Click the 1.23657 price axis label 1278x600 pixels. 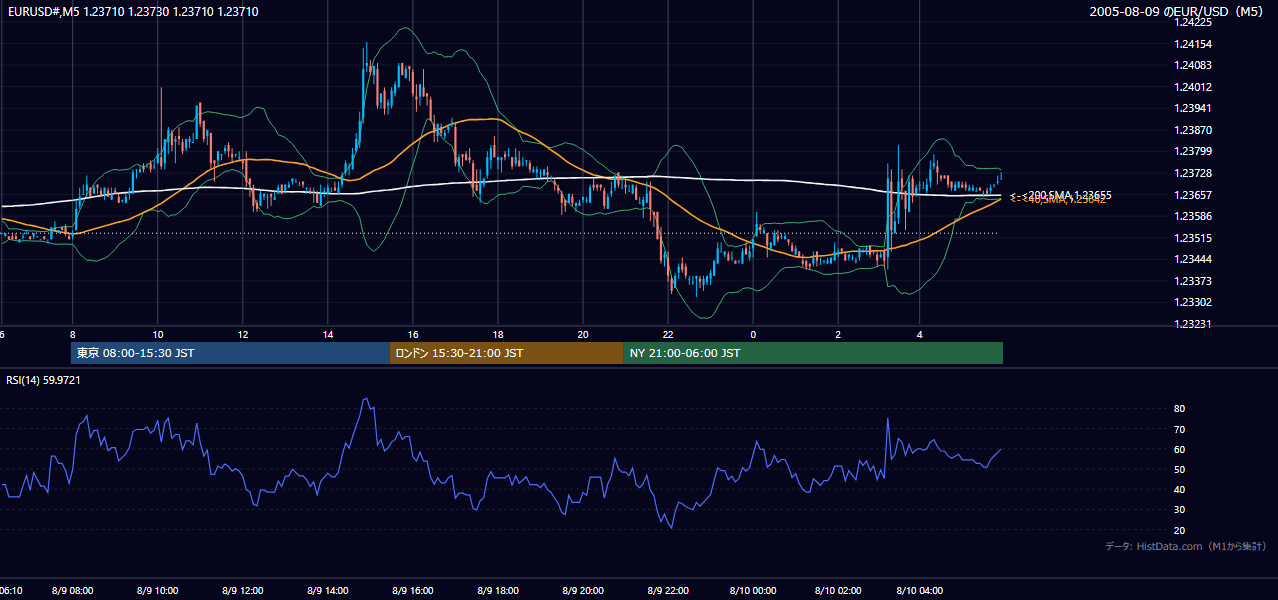tap(1194, 195)
